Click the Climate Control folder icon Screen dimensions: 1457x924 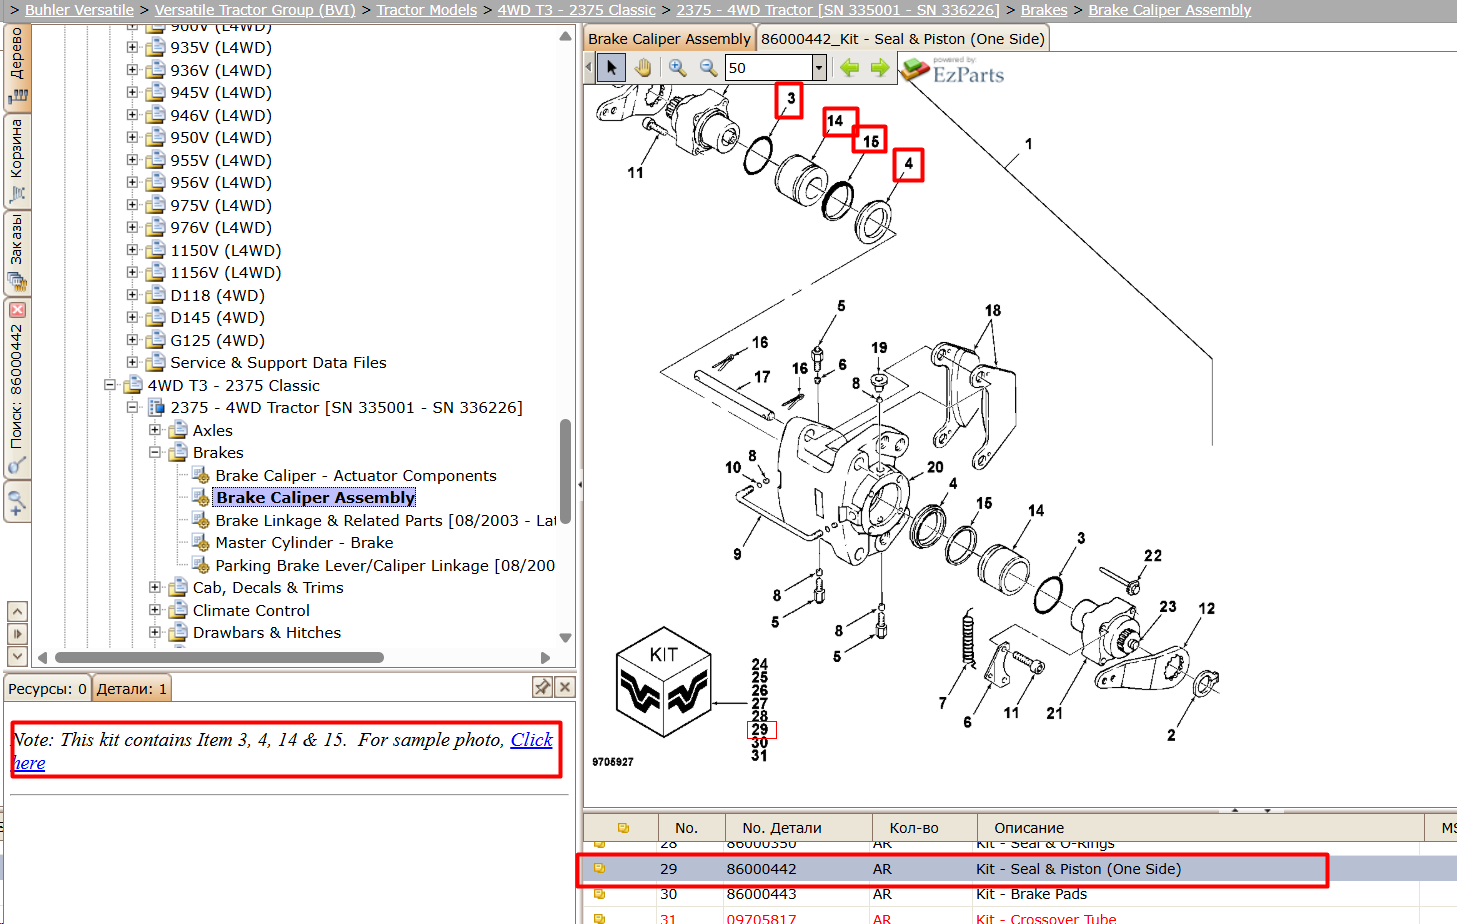[178, 610]
